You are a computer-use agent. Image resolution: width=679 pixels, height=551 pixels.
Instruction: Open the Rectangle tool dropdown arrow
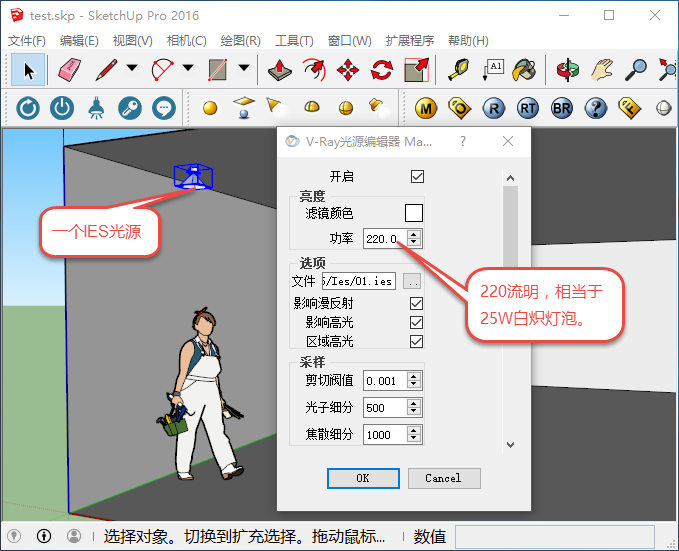(x=244, y=68)
